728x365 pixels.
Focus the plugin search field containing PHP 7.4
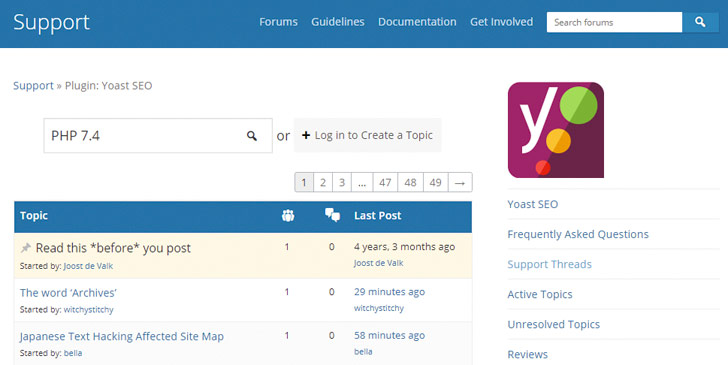pos(158,136)
